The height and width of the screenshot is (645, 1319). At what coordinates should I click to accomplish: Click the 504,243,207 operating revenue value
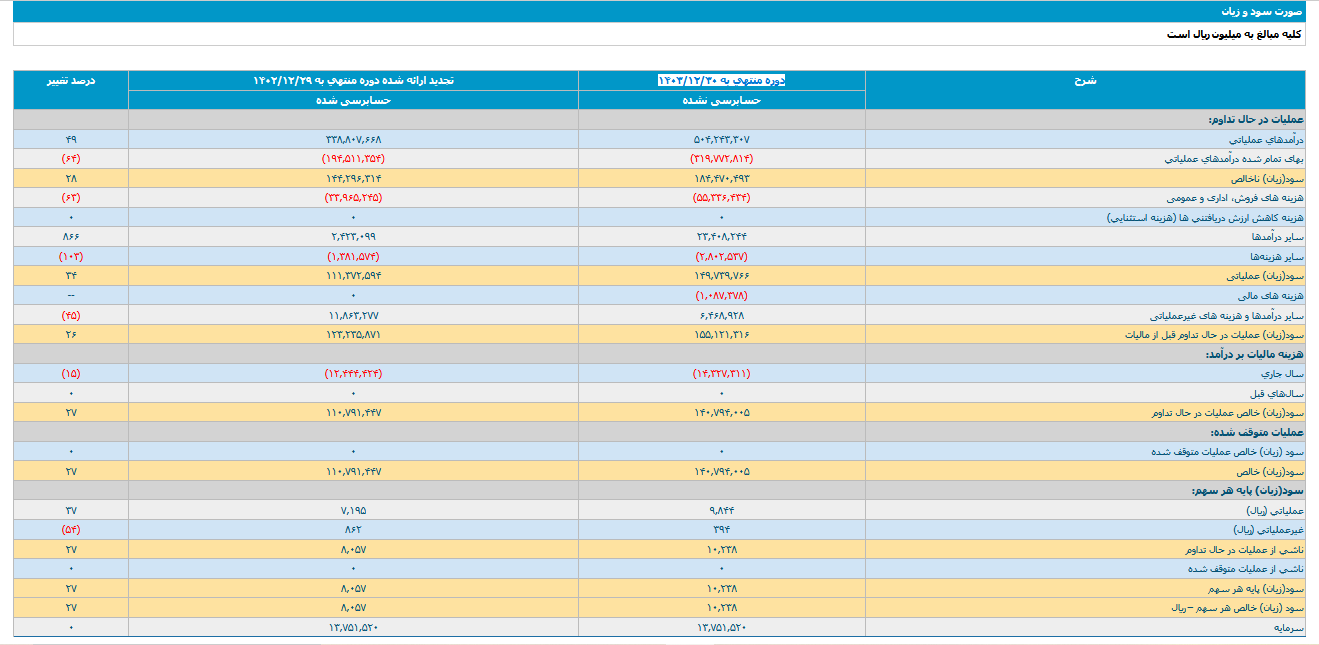pyautogui.click(x=721, y=139)
